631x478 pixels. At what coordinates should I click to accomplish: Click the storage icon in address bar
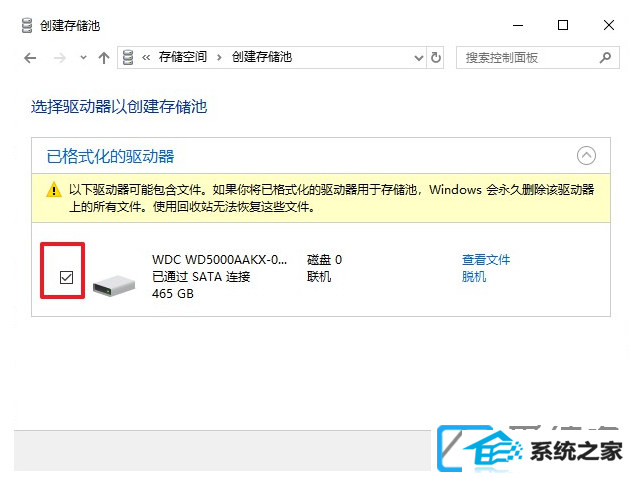[128, 58]
